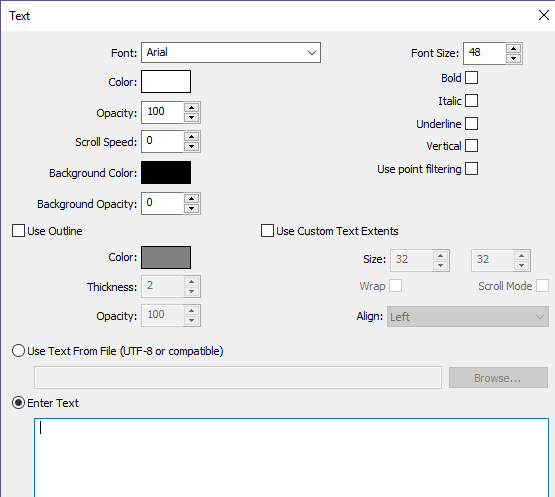Increase first extents Size value
The height and width of the screenshot is (497, 555).
pyautogui.click(x=441, y=255)
